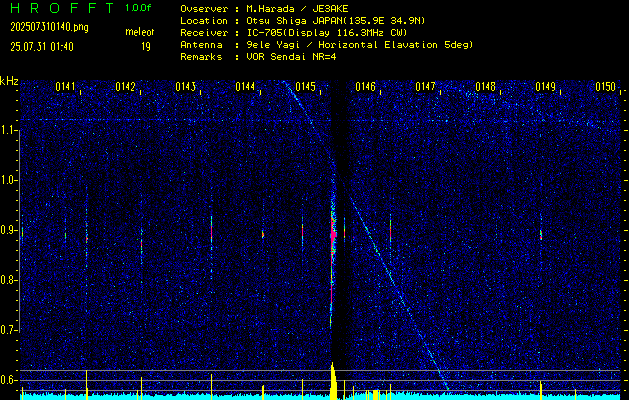The image size is (629, 400).
Task: Click the 0147 time marker
Action: (426, 87)
